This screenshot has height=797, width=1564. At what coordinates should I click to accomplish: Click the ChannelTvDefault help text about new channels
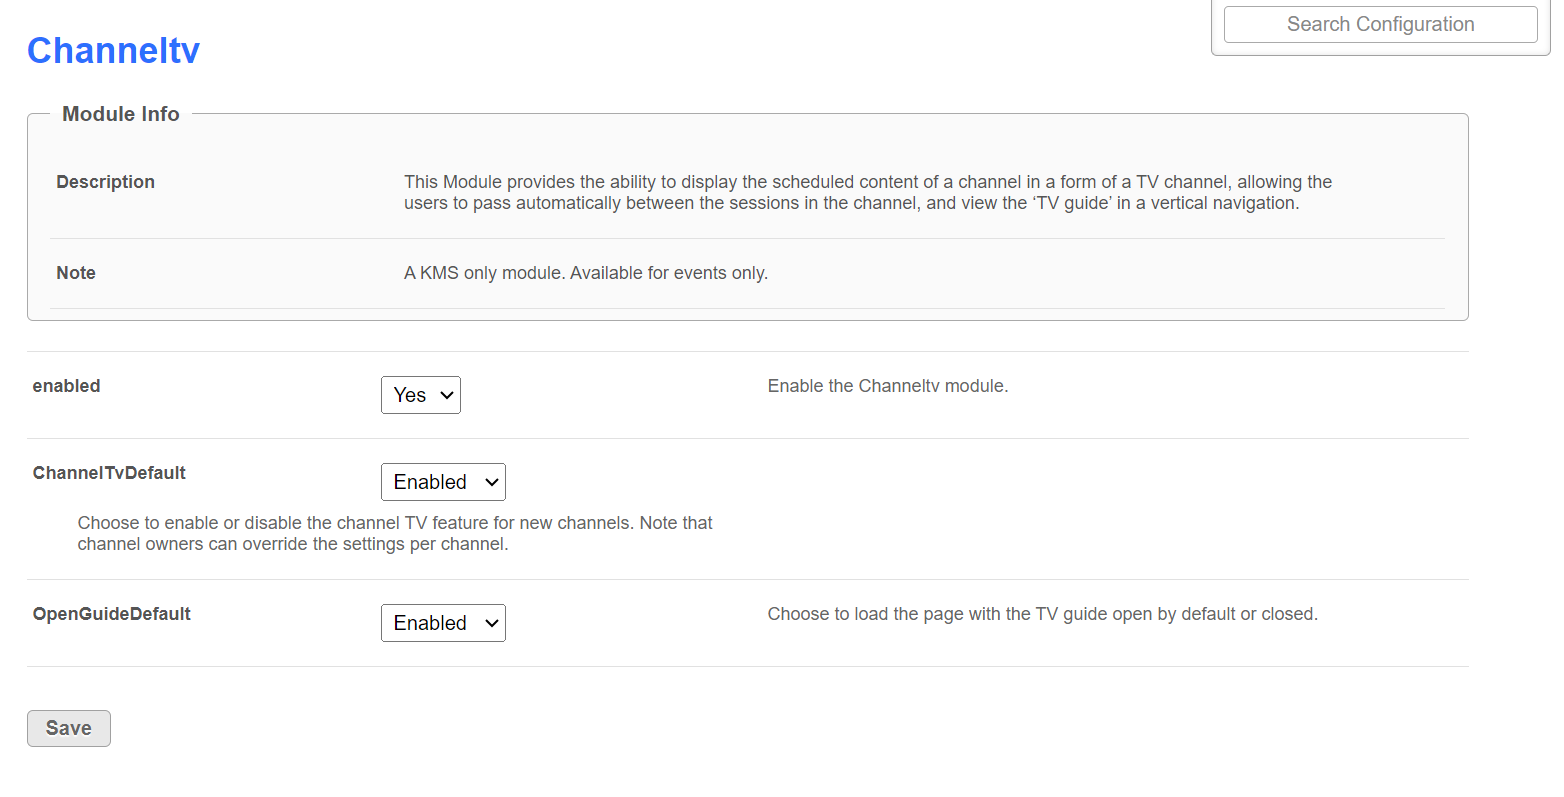(394, 534)
